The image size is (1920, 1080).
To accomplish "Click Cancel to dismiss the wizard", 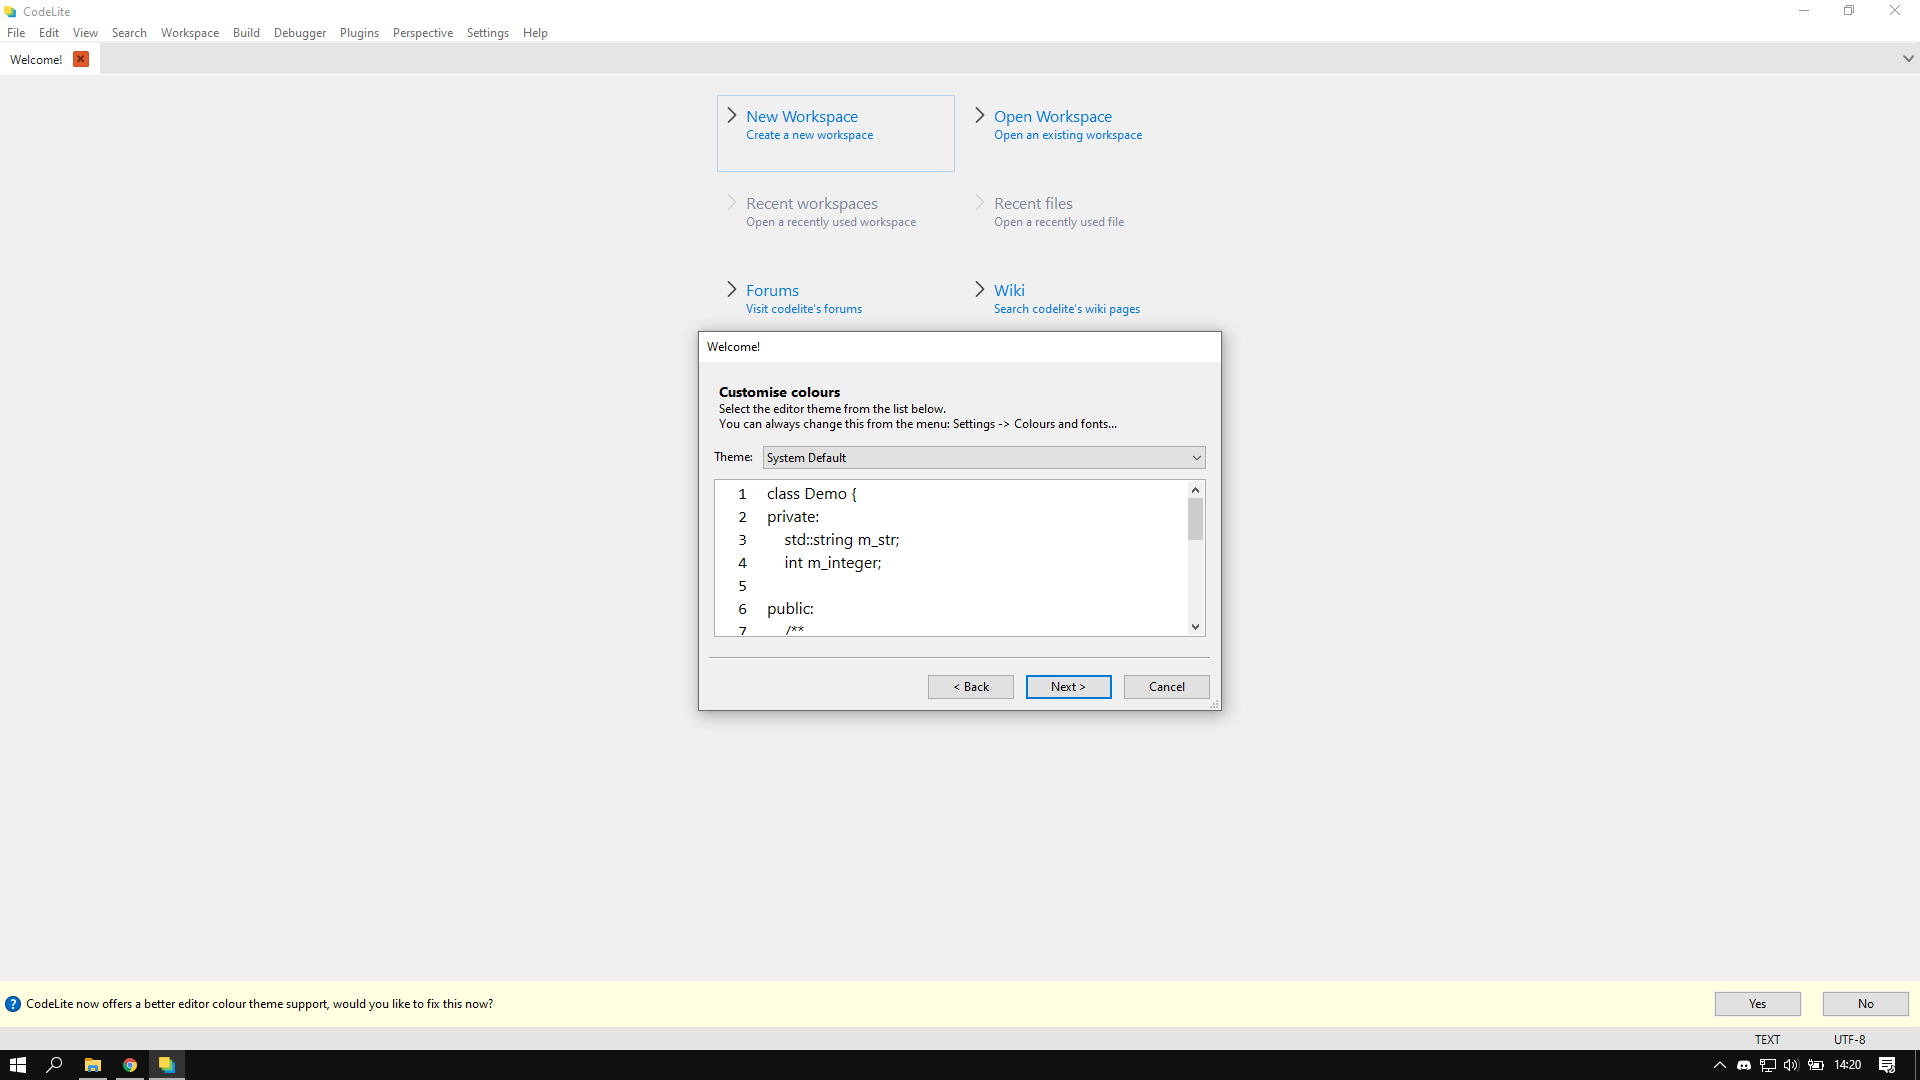I will [1166, 686].
